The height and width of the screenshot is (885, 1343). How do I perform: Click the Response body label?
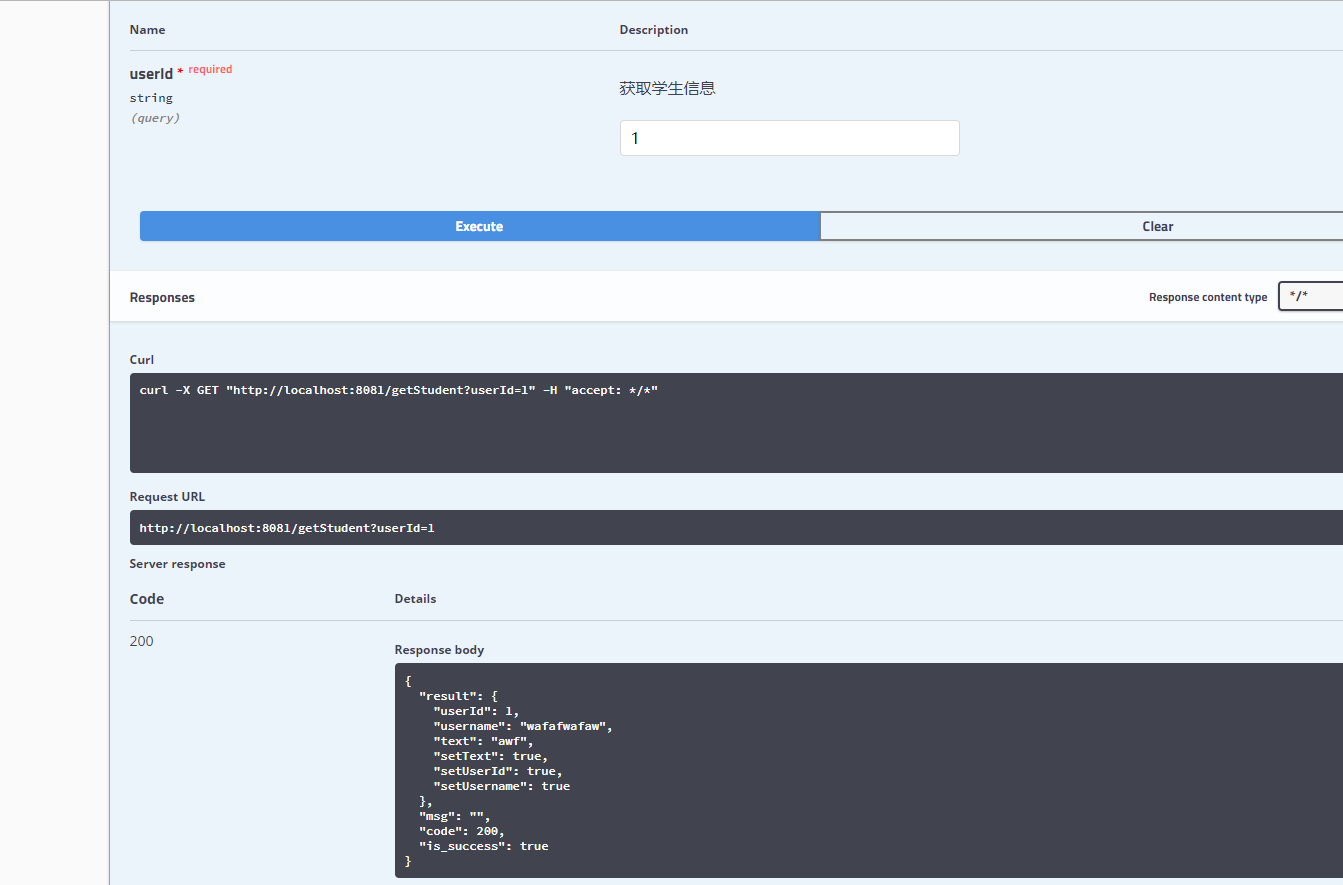pyautogui.click(x=439, y=650)
